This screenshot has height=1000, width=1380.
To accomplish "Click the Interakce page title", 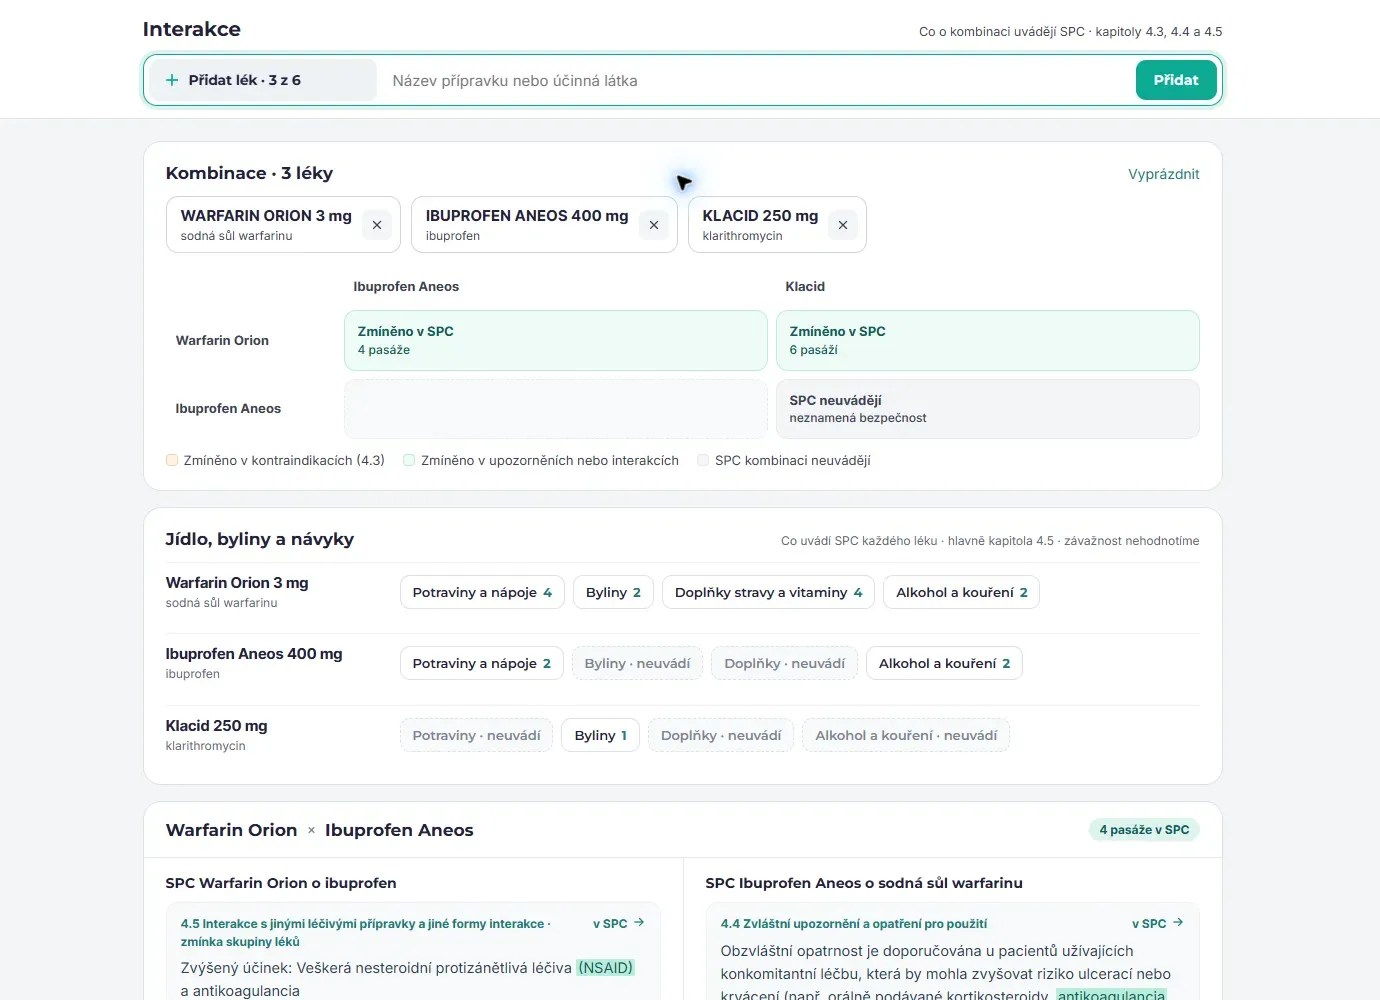I will [x=192, y=29].
